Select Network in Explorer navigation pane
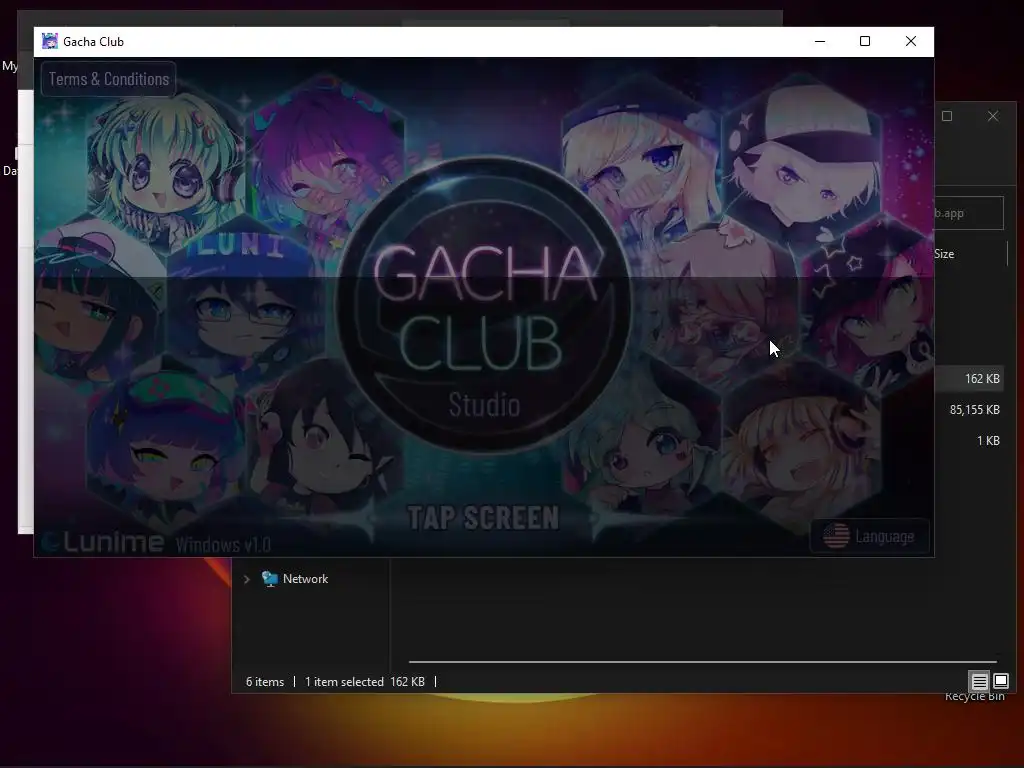The height and width of the screenshot is (768, 1024). [305, 579]
